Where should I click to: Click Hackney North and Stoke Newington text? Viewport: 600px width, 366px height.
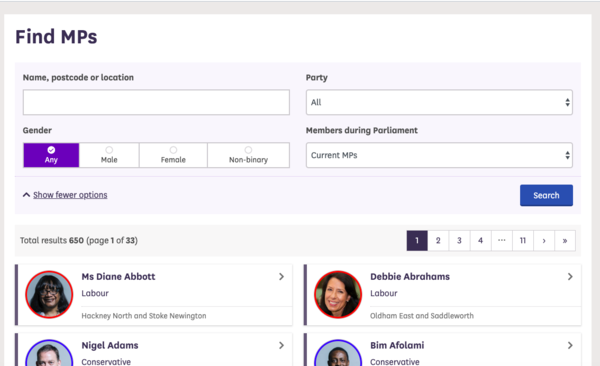(x=144, y=316)
